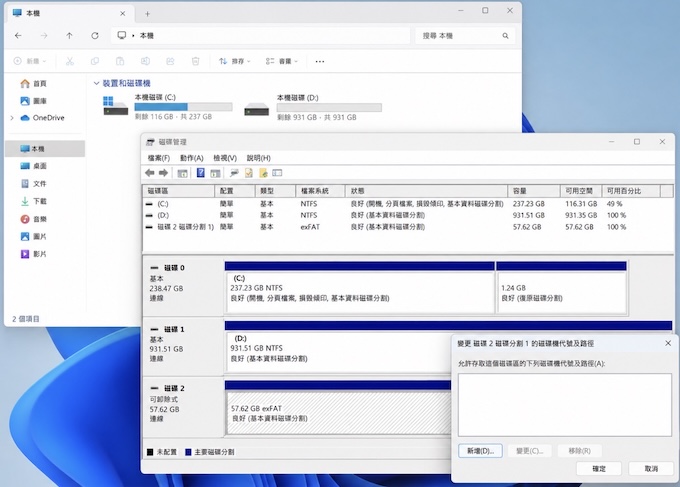The height and width of the screenshot is (487, 680).
Task: Click the show/hide console tree toolbar icon
Action: (183, 173)
